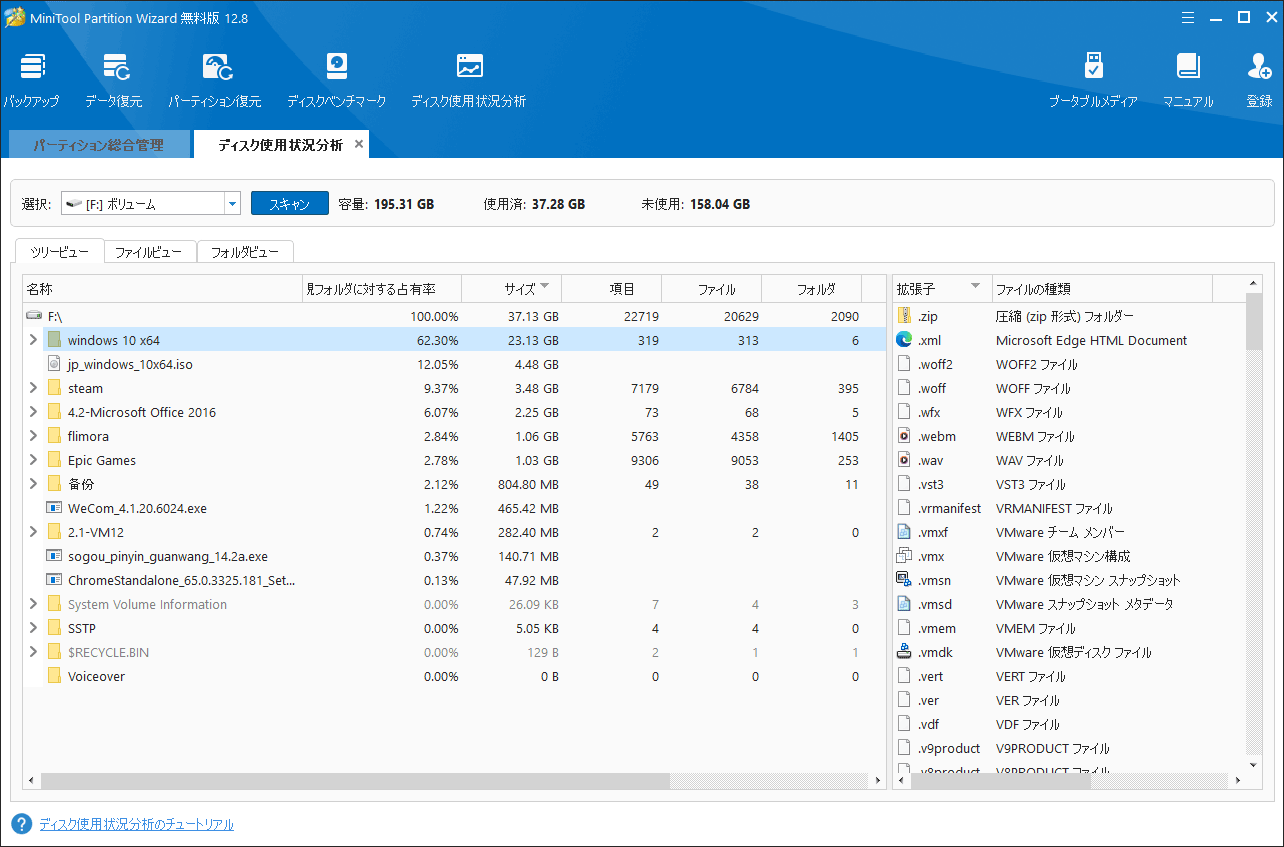Click the Epic Games folder icon
The height and width of the screenshot is (847, 1284).
[54, 460]
